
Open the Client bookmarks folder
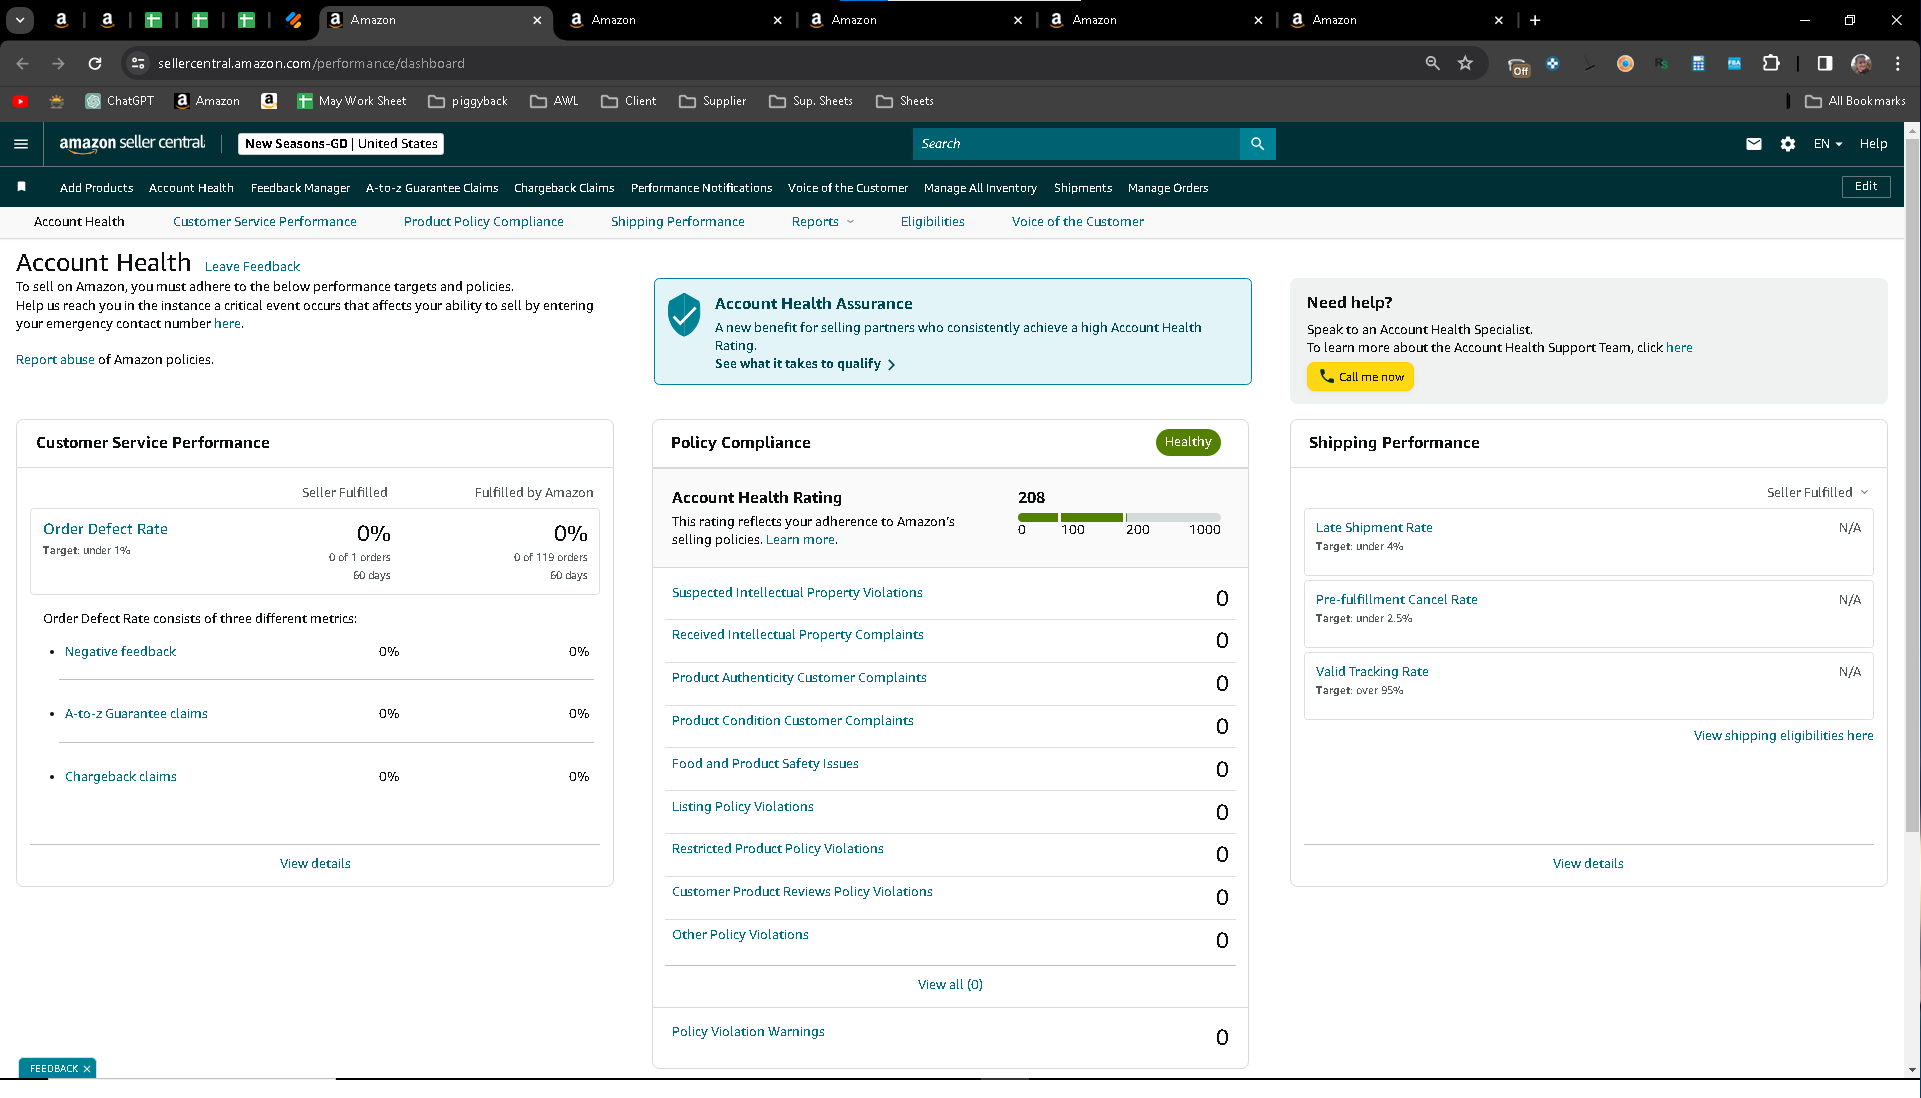(x=629, y=101)
